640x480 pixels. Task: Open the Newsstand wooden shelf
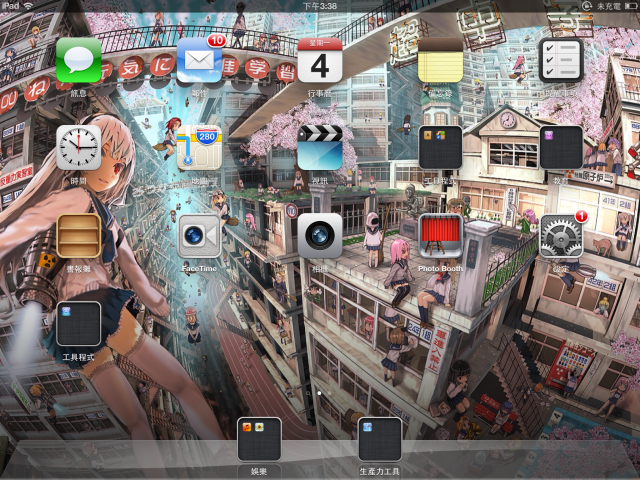pyautogui.click(x=78, y=236)
